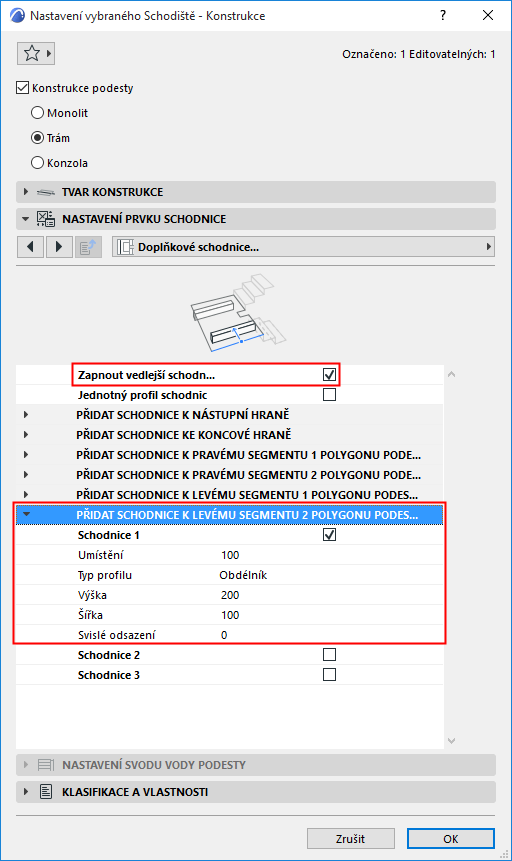This screenshot has height=861, width=512.
Task: Click the Zrušit button
Action: [x=350, y=838]
